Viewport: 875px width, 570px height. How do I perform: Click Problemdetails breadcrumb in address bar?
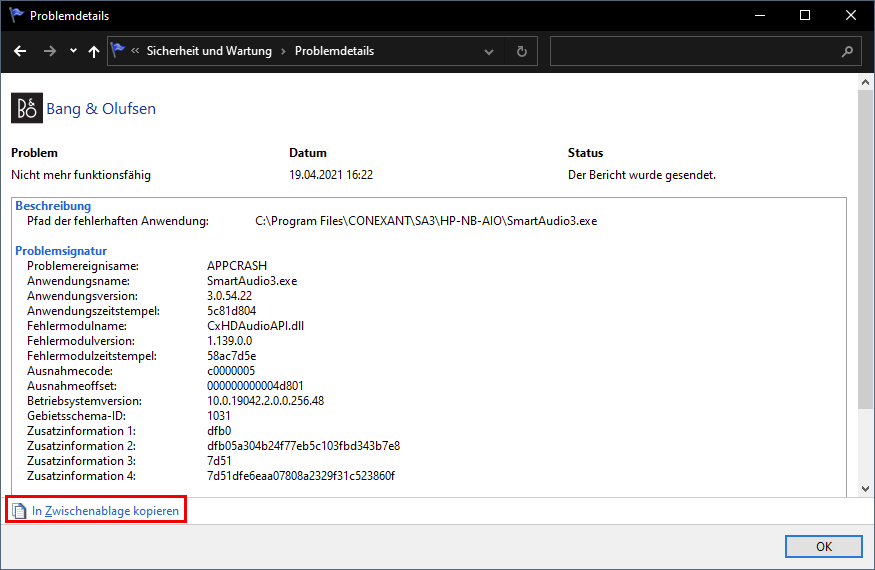[334, 51]
